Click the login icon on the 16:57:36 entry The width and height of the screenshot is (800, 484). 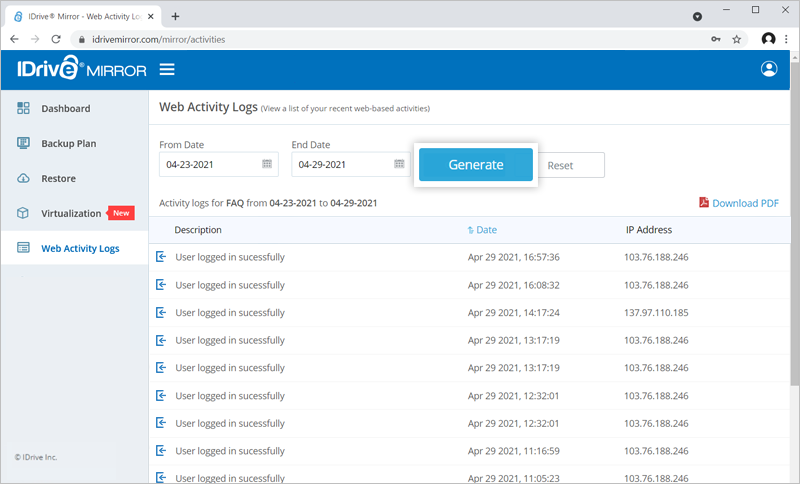click(161, 257)
